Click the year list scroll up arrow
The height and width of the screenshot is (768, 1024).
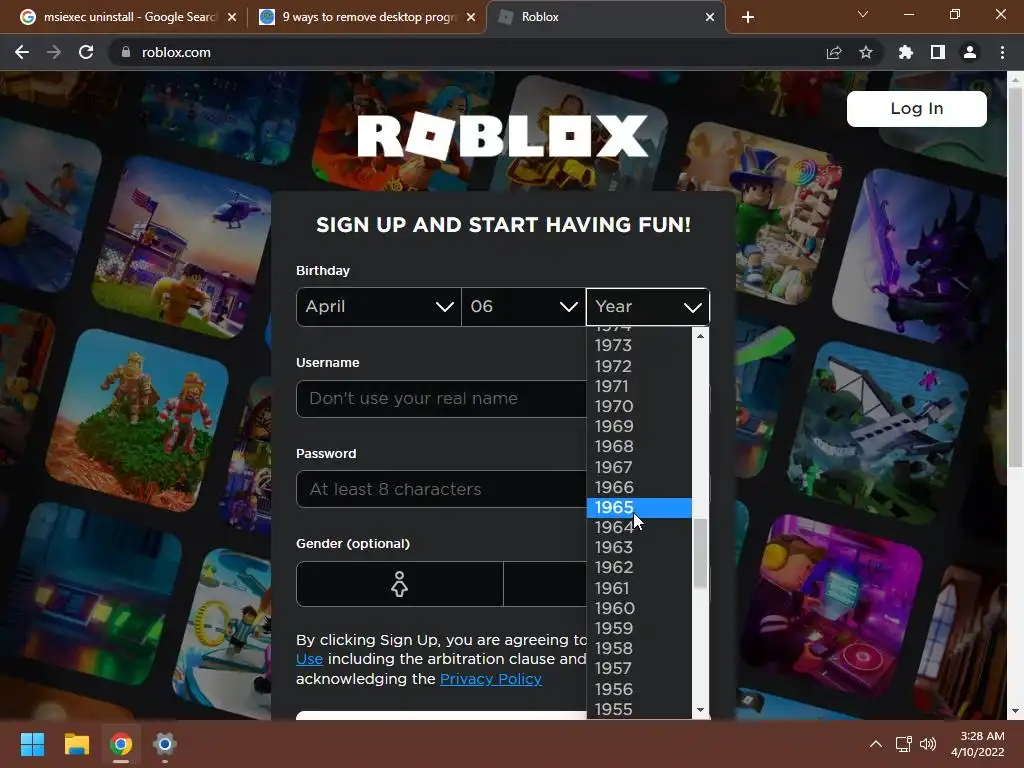701,336
